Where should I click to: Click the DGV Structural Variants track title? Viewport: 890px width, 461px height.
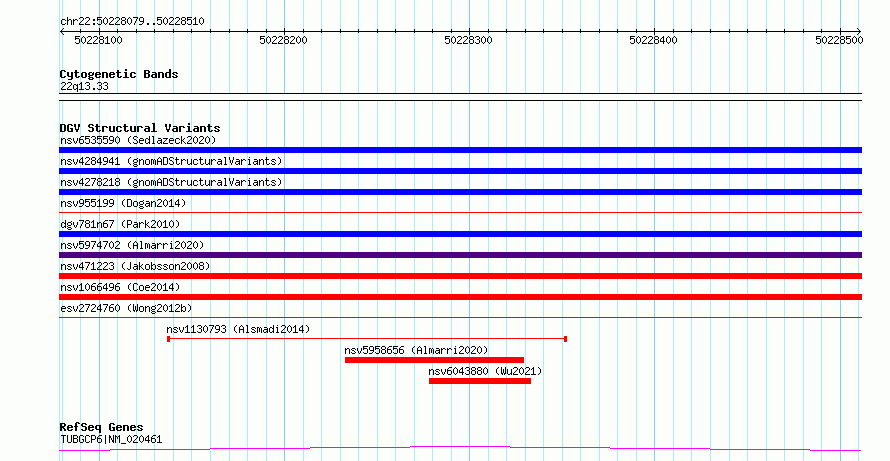tap(140, 128)
